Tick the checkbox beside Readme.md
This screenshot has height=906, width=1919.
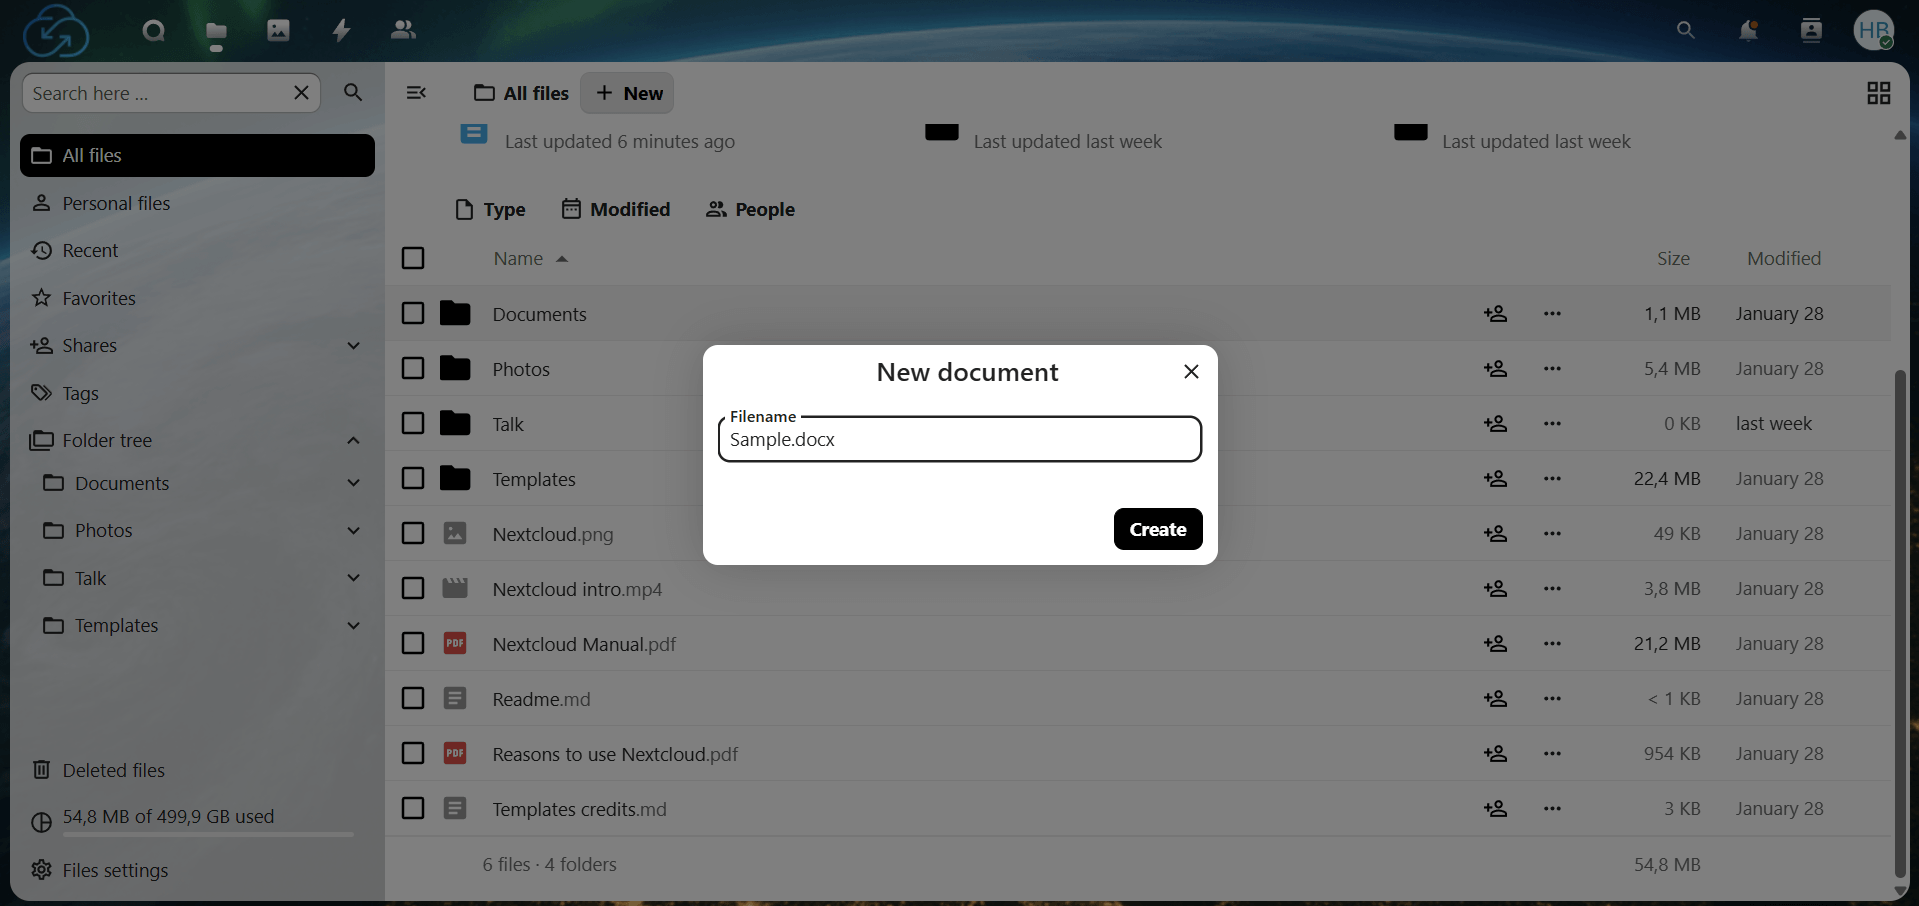pyautogui.click(x=413, y=698)
